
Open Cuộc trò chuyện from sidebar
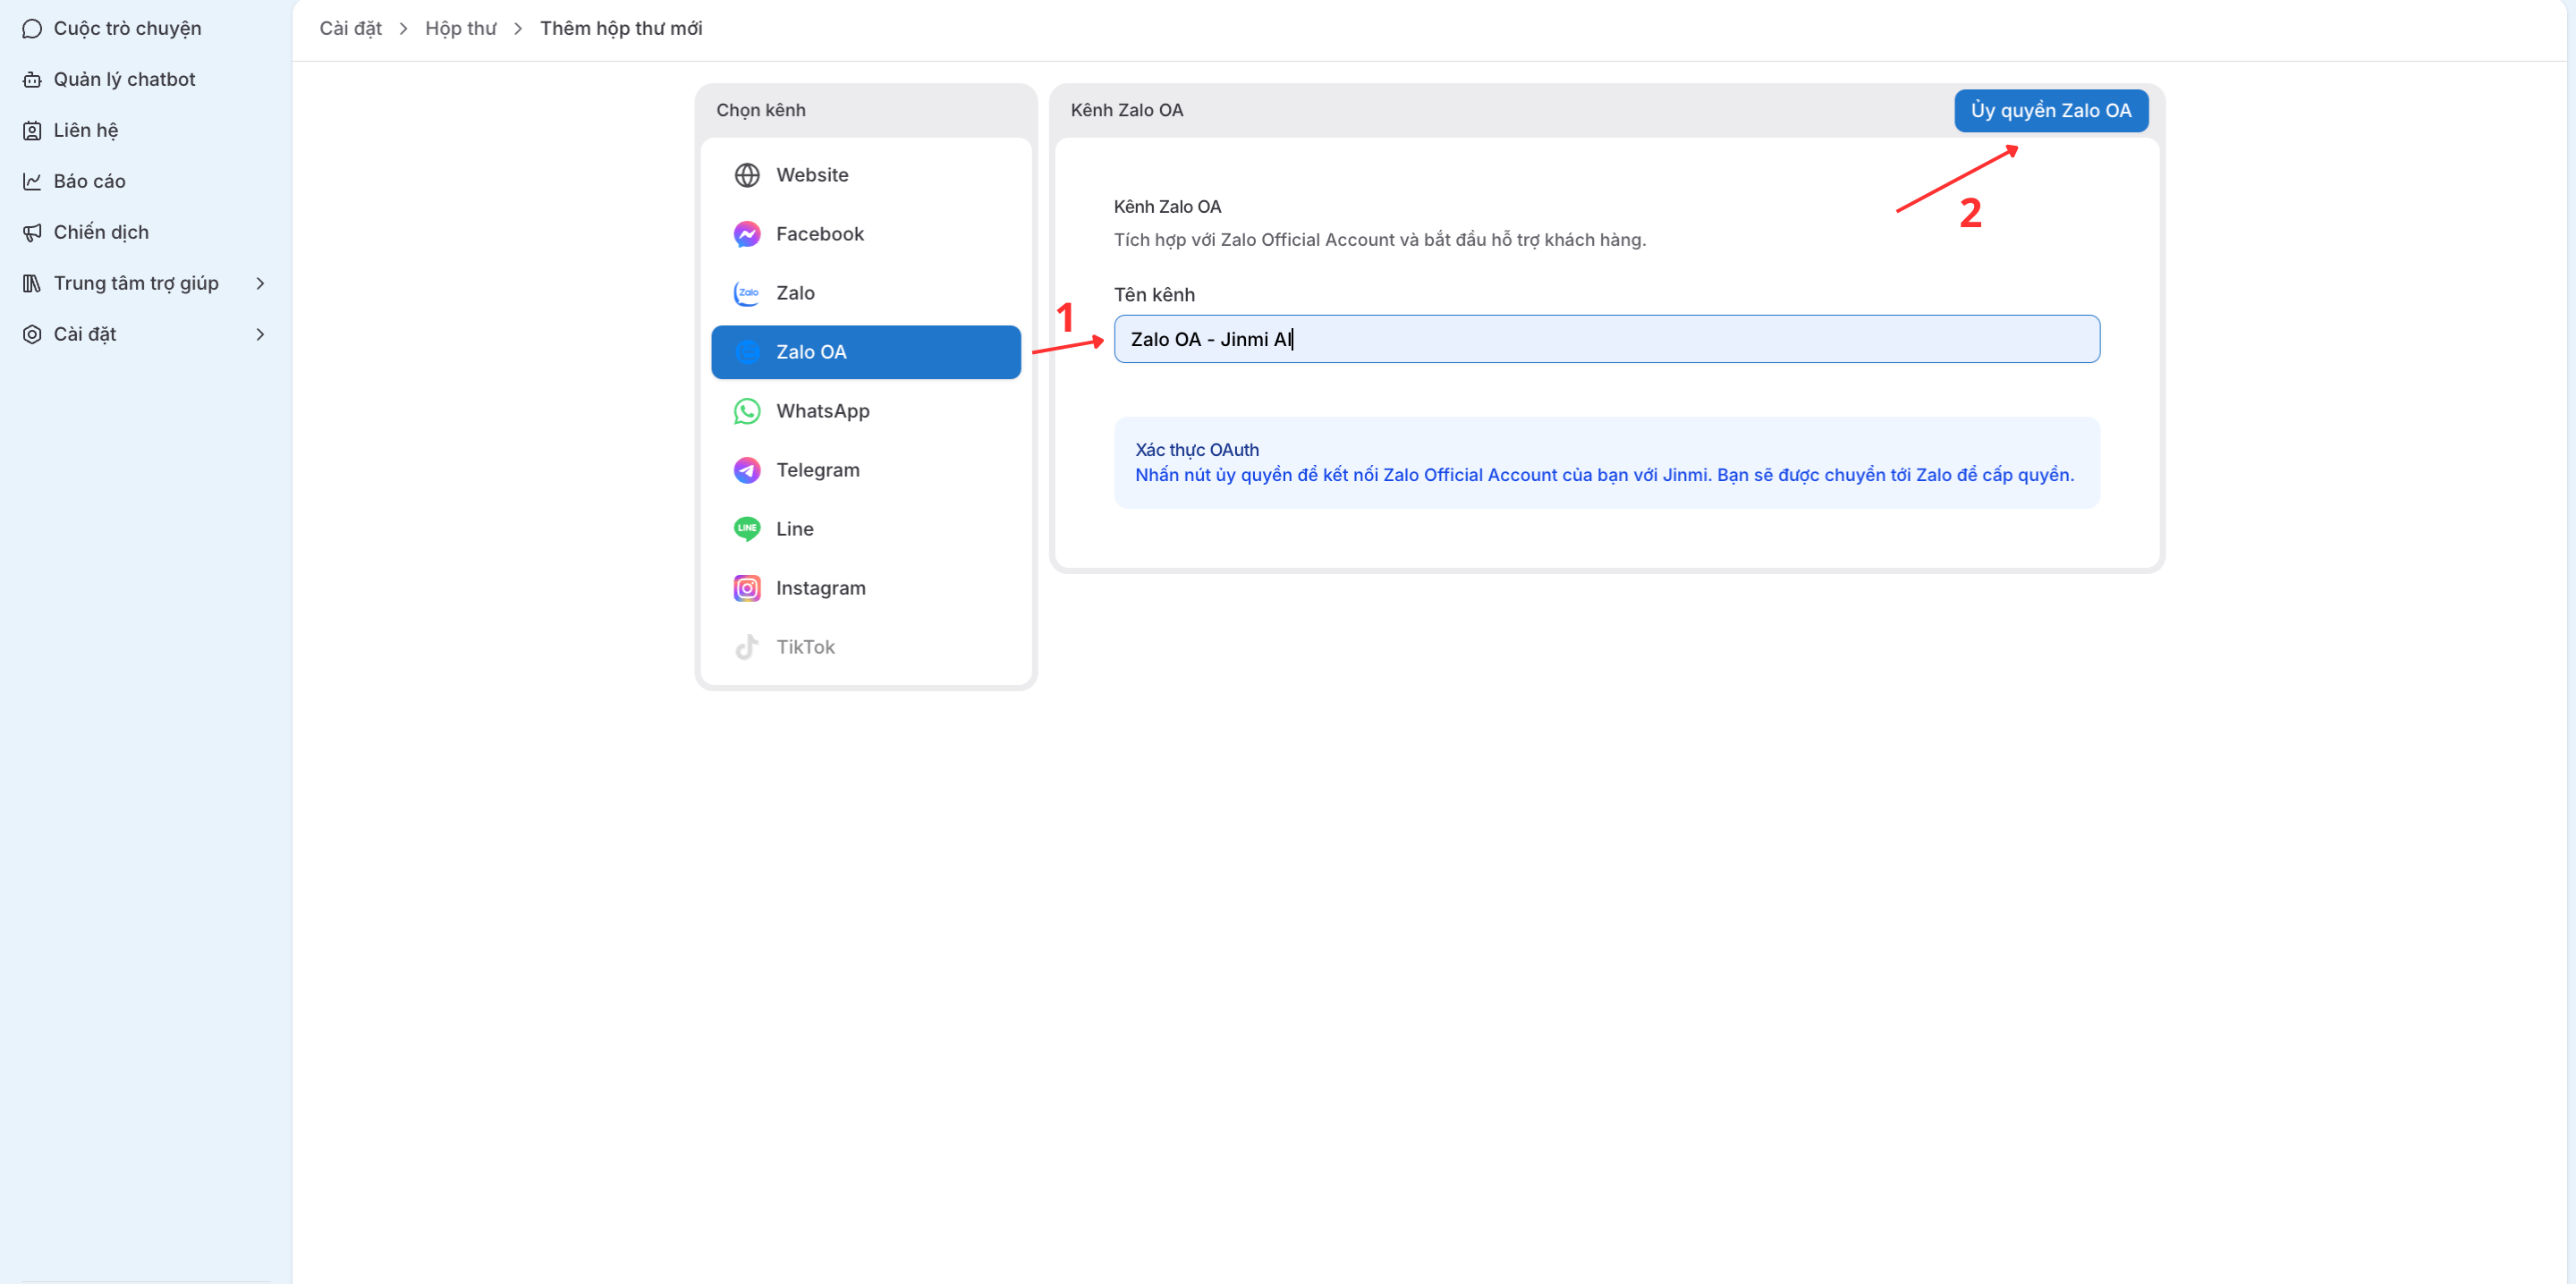(127, 28)
